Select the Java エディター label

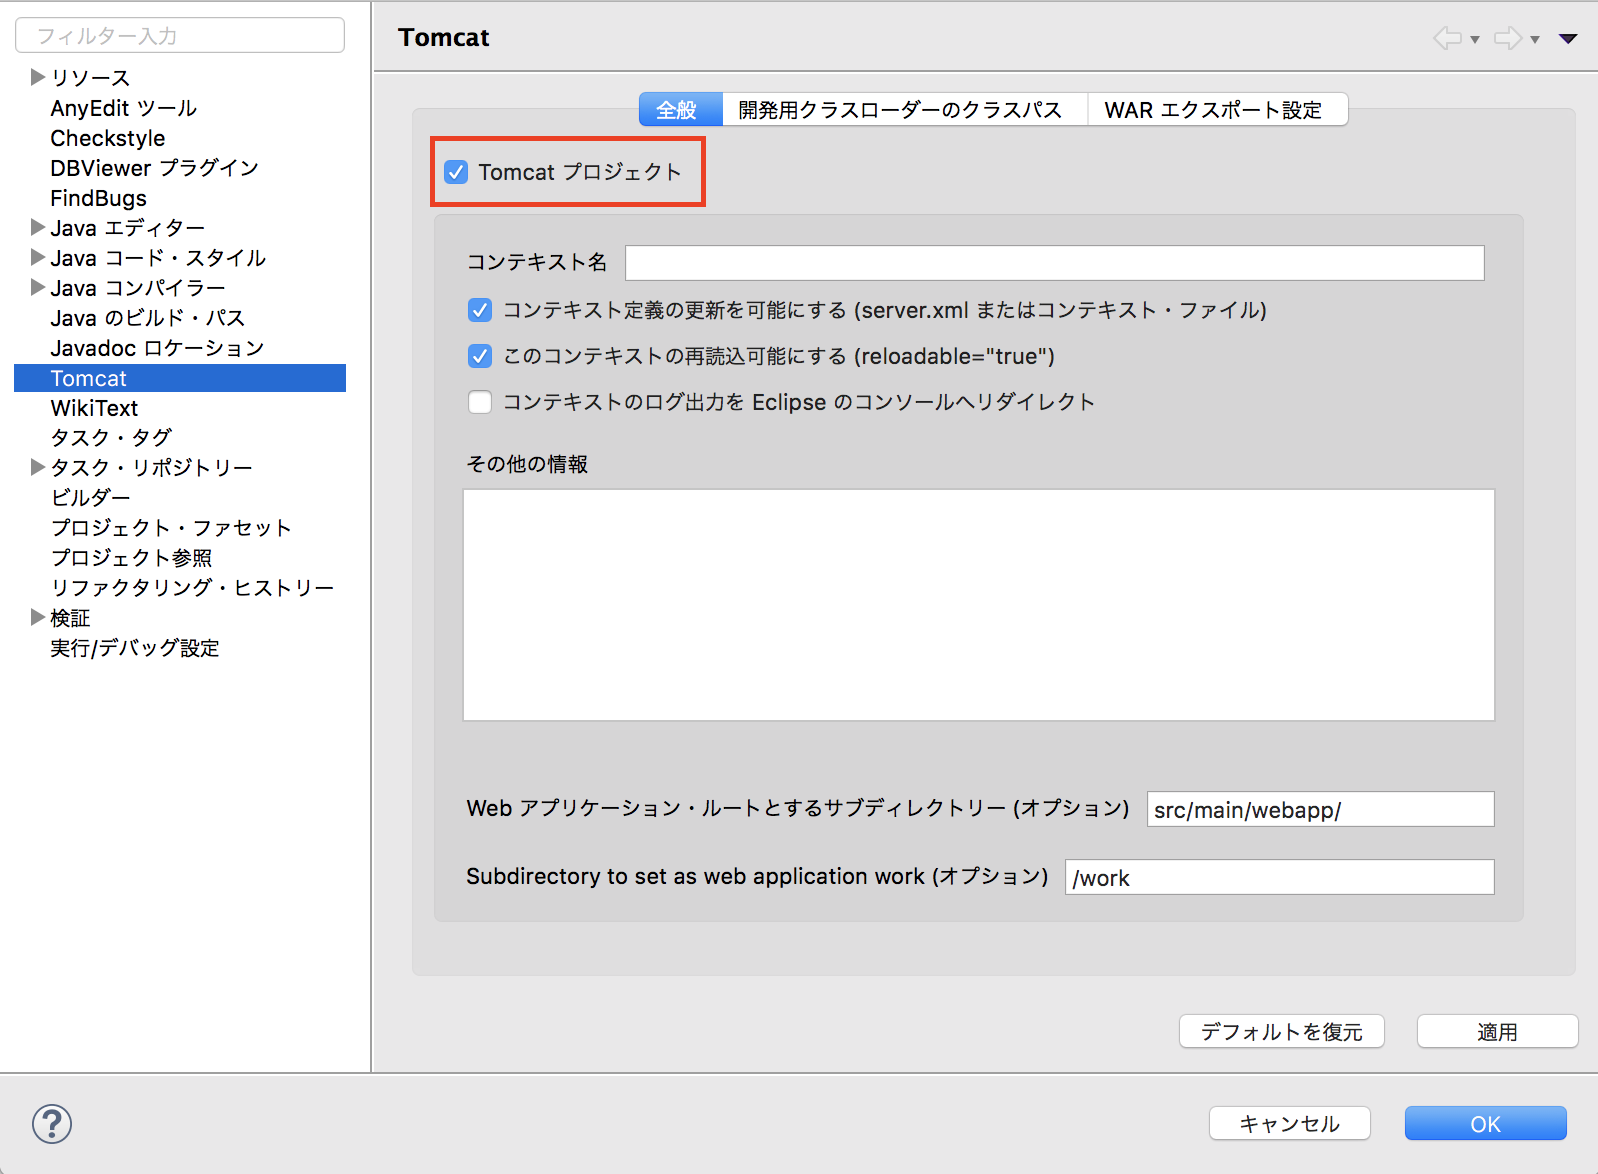[127, 228]
